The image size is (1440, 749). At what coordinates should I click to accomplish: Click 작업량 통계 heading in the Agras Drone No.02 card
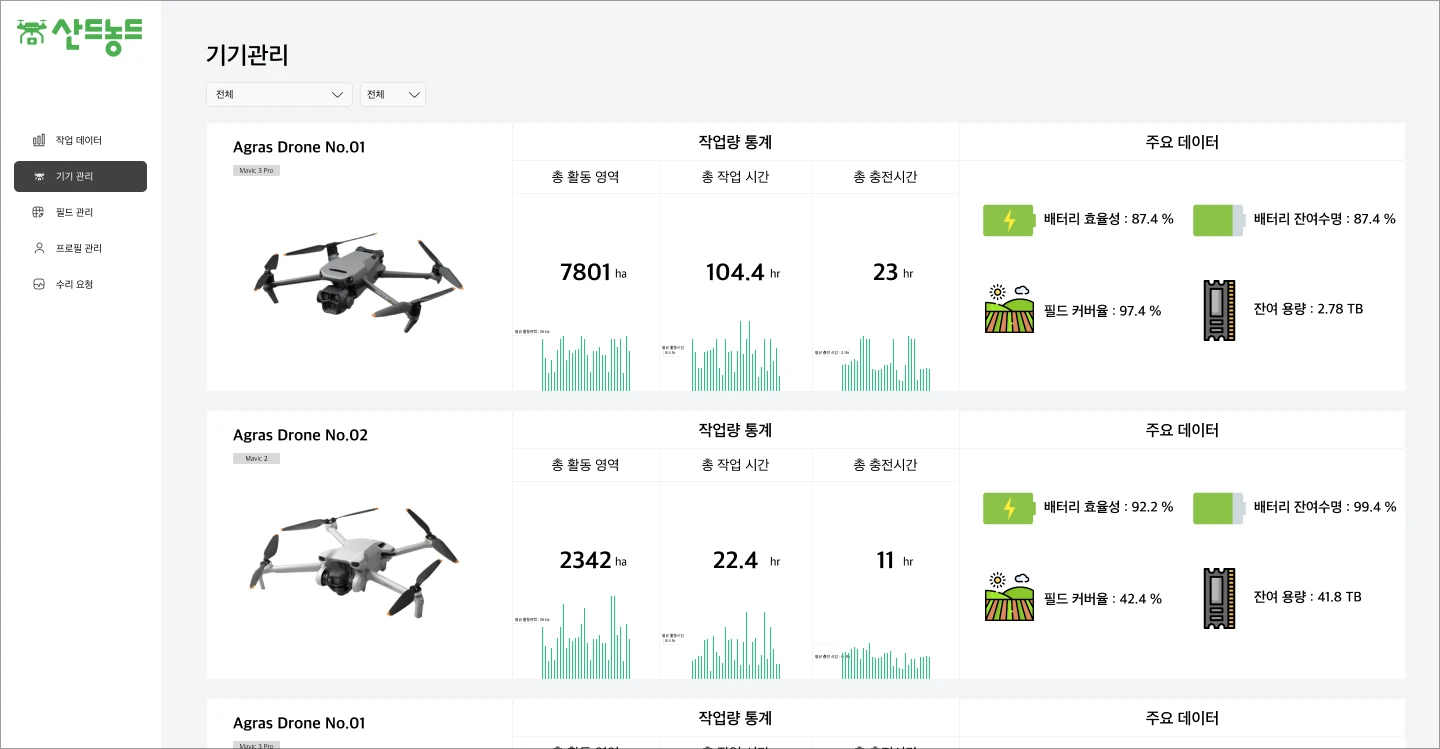pos(735,430)
